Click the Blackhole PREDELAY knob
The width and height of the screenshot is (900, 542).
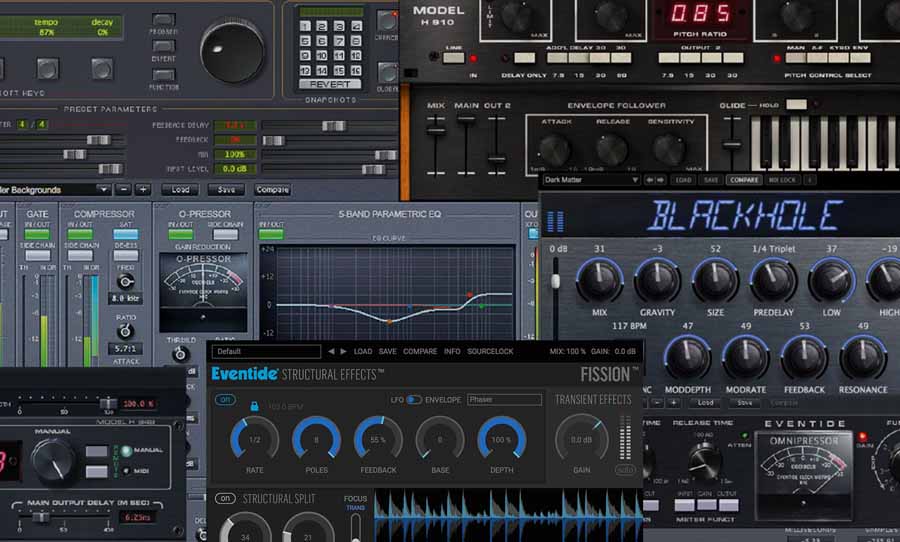[773, 281]
